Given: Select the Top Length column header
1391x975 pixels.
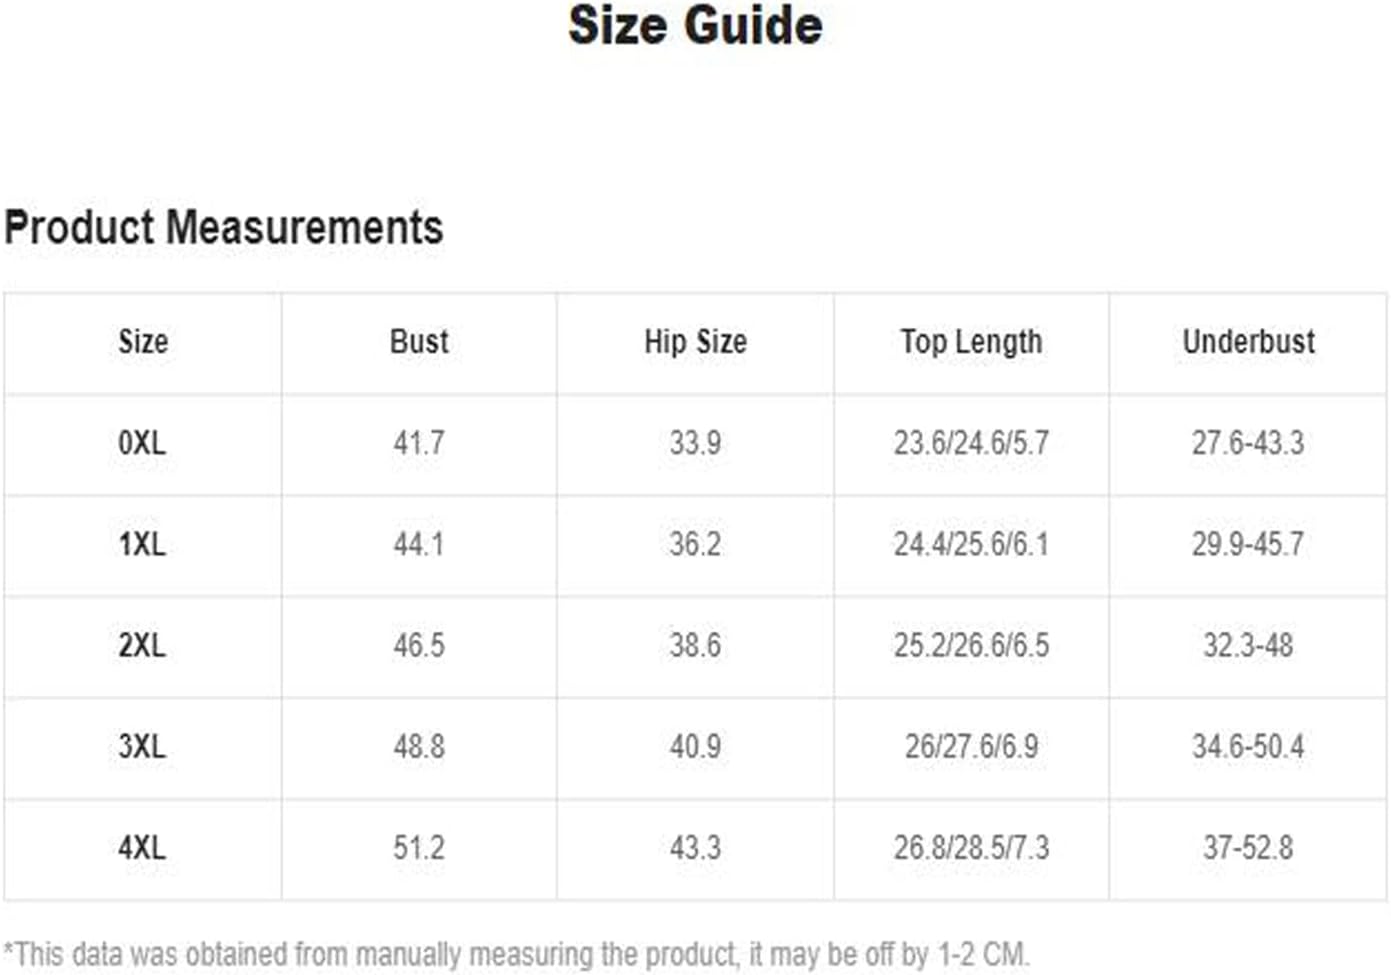Looking at the screenshot, I should [971, 343].
